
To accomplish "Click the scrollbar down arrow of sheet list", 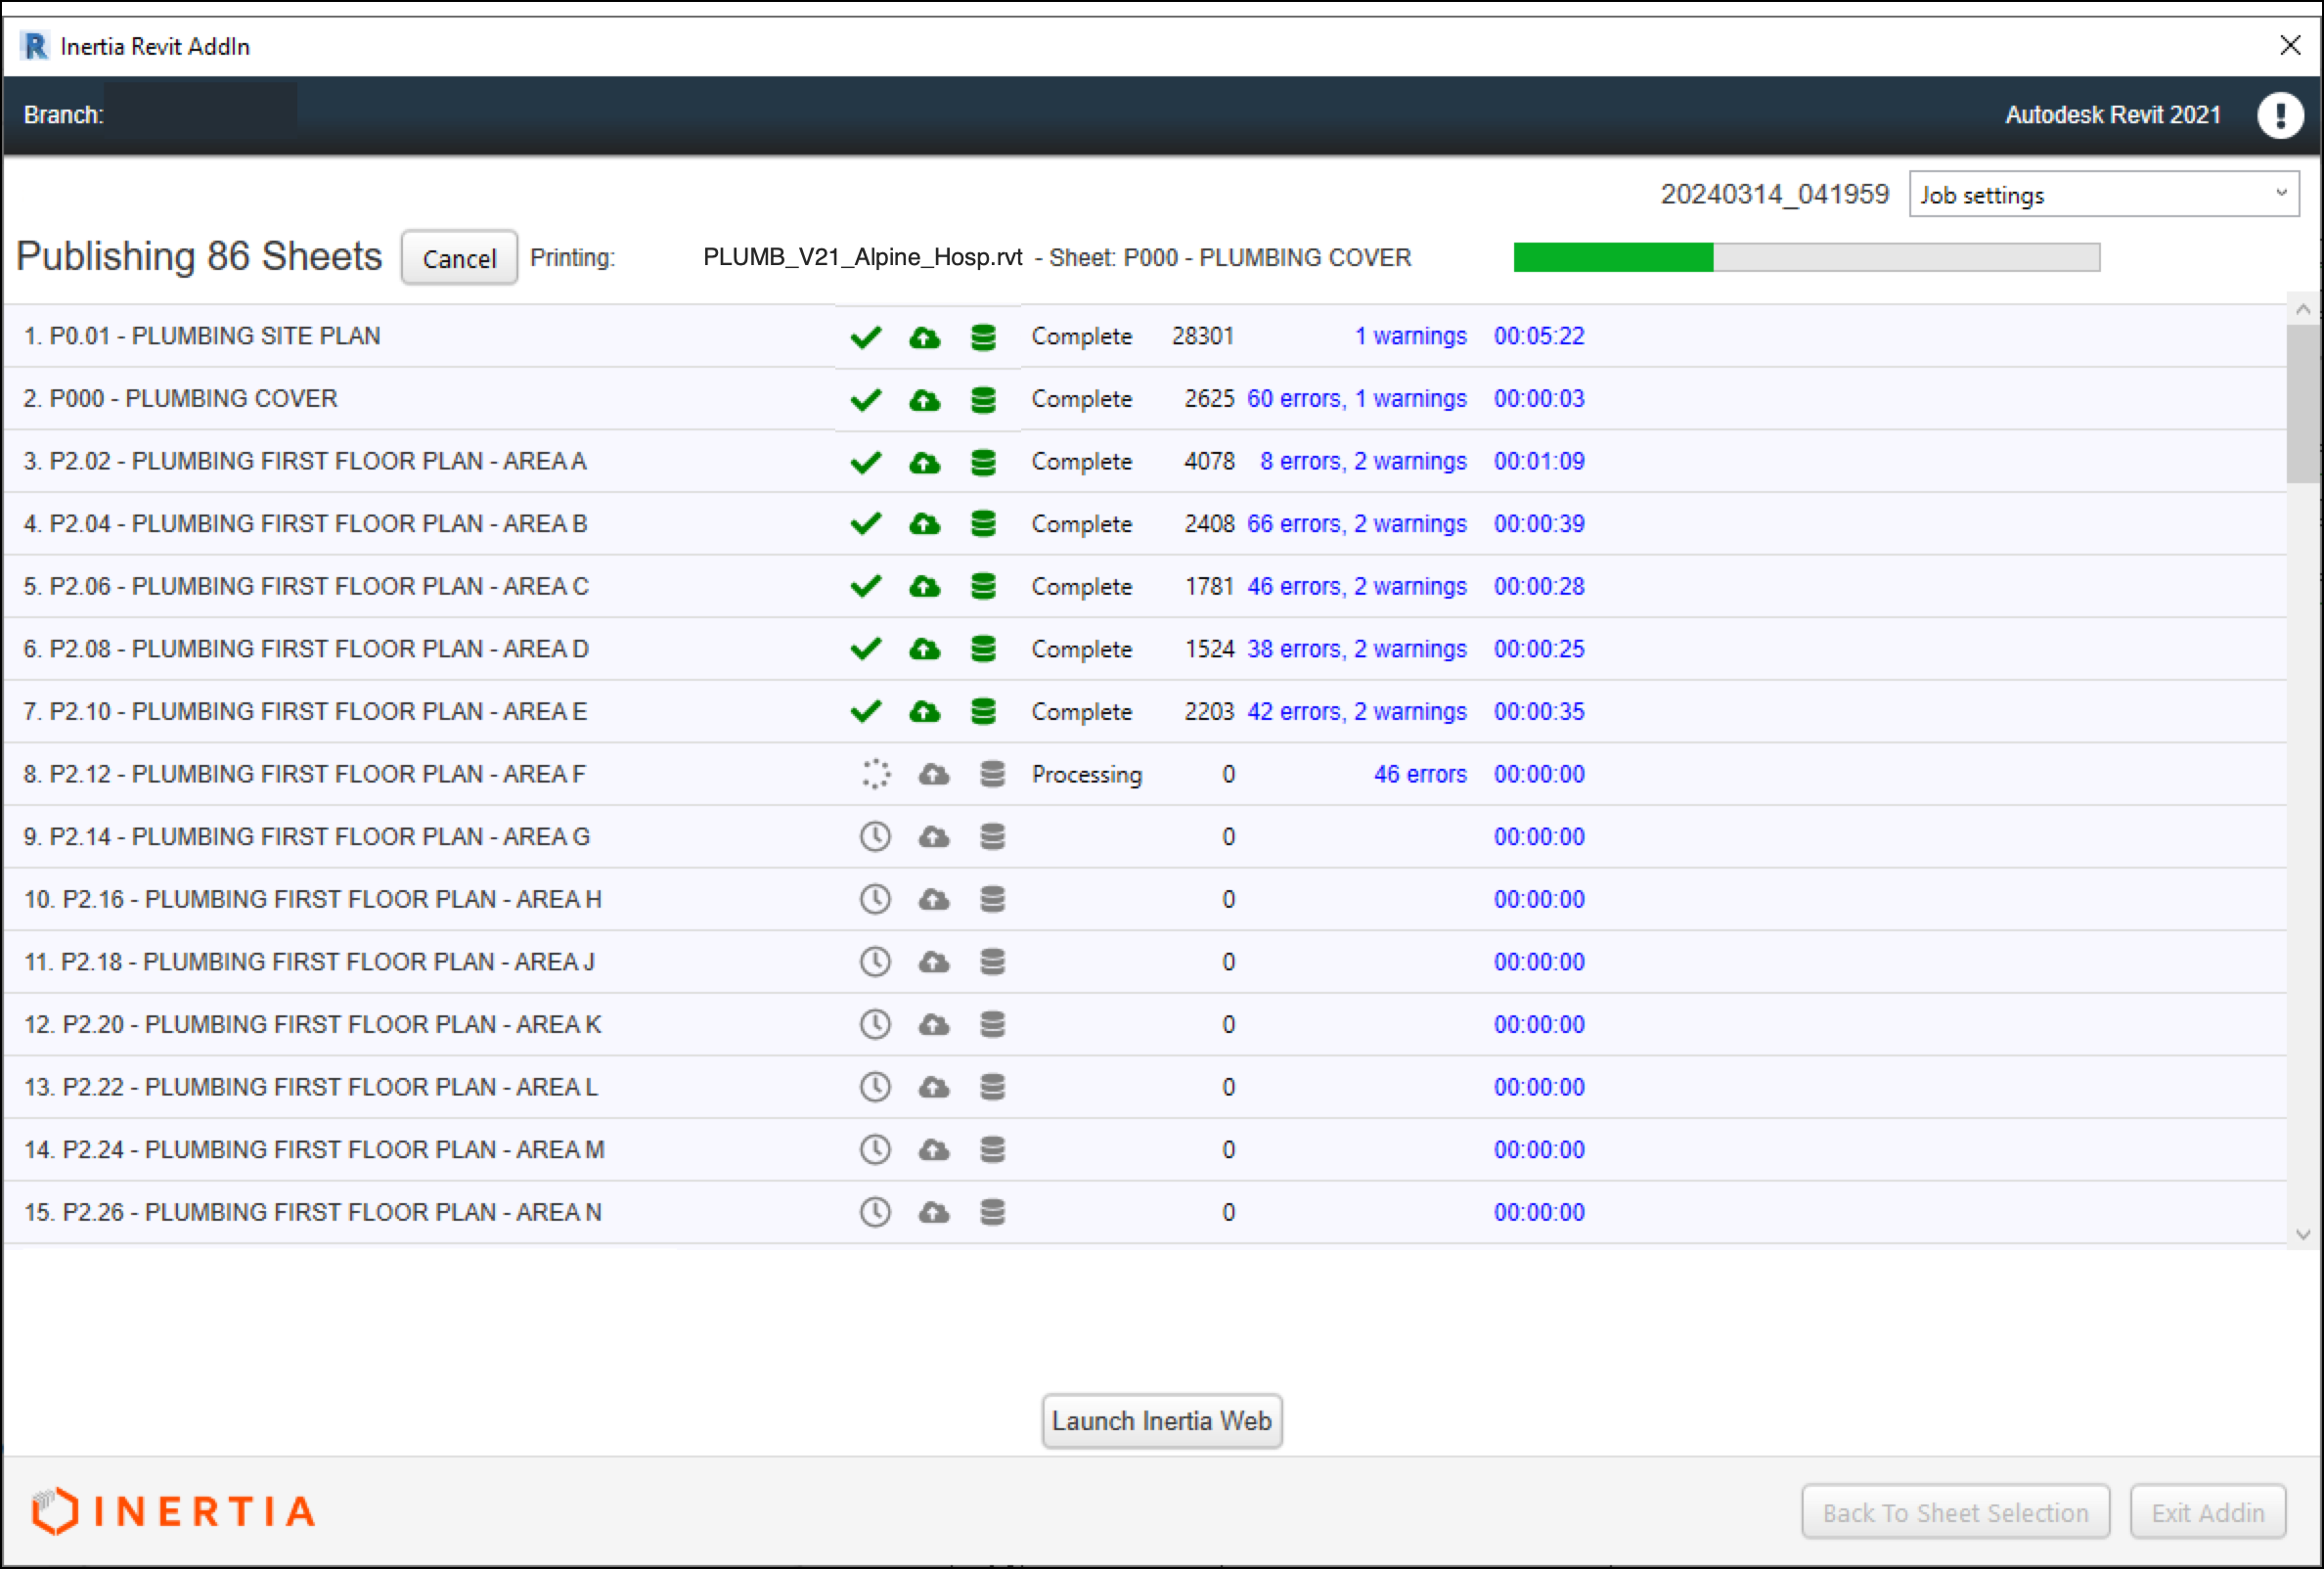I will pos(2303,1233).
